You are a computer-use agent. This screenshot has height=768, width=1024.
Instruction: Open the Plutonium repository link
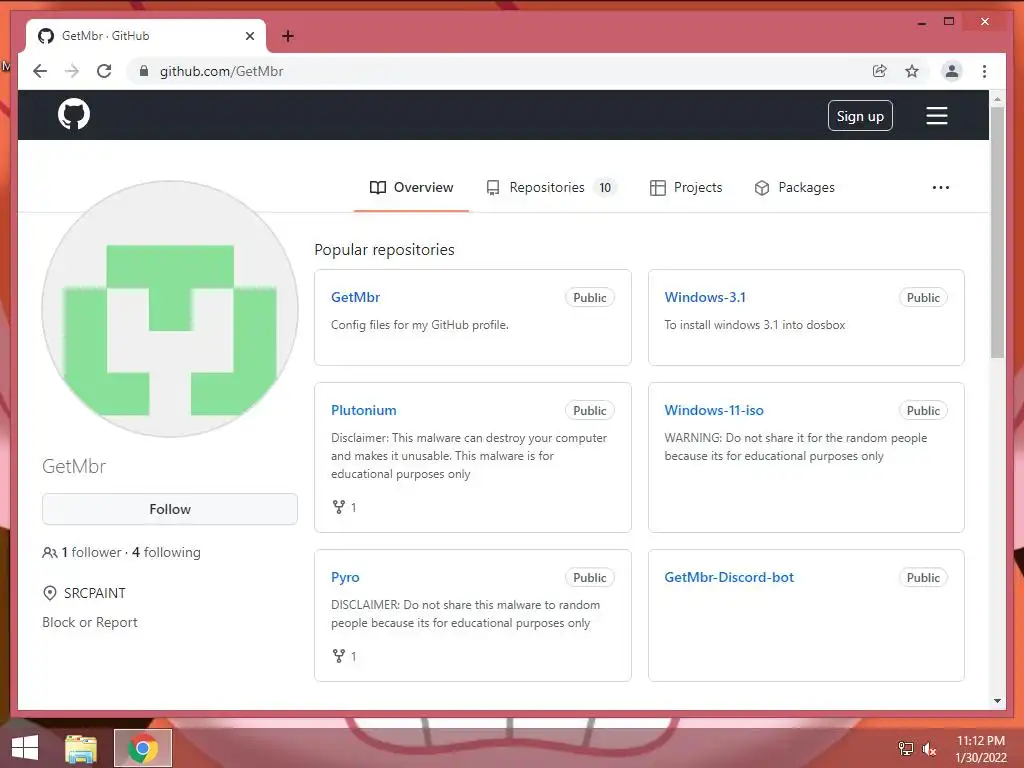(364, 410)
